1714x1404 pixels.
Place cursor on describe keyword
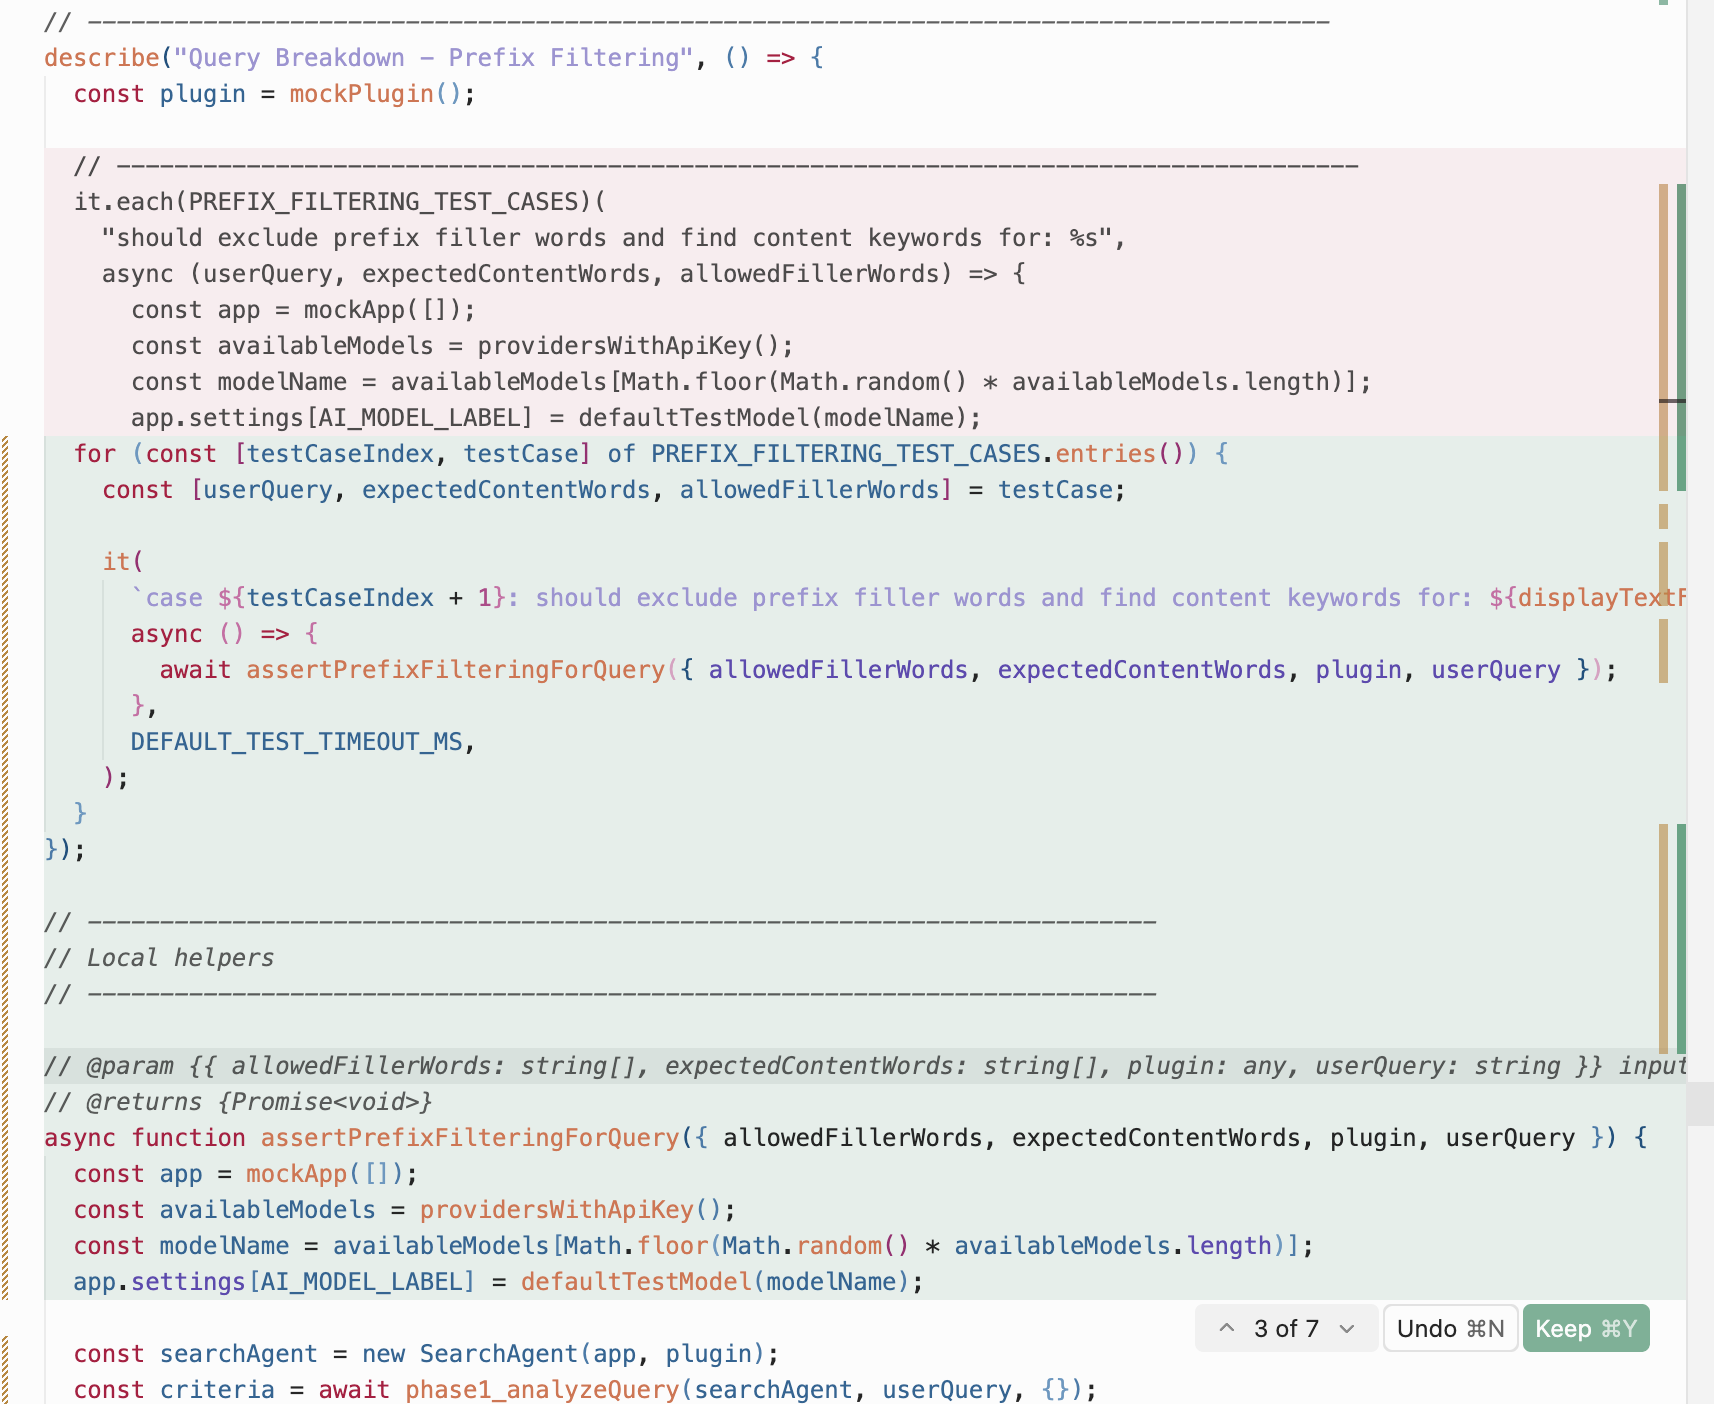click(x=101, y=58)
